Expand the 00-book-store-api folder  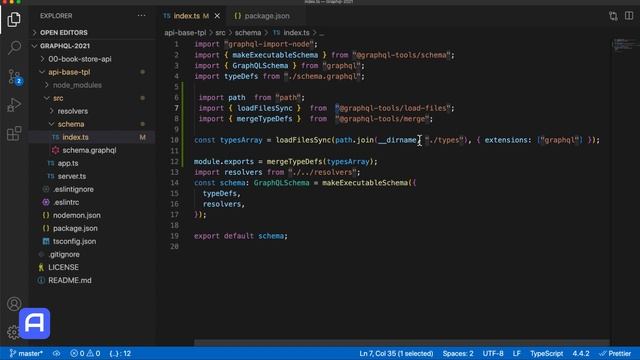[80, 59]
